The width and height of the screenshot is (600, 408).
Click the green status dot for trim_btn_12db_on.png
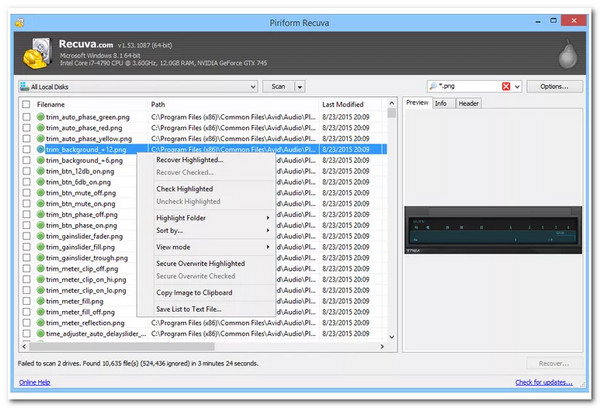(41, 171)
